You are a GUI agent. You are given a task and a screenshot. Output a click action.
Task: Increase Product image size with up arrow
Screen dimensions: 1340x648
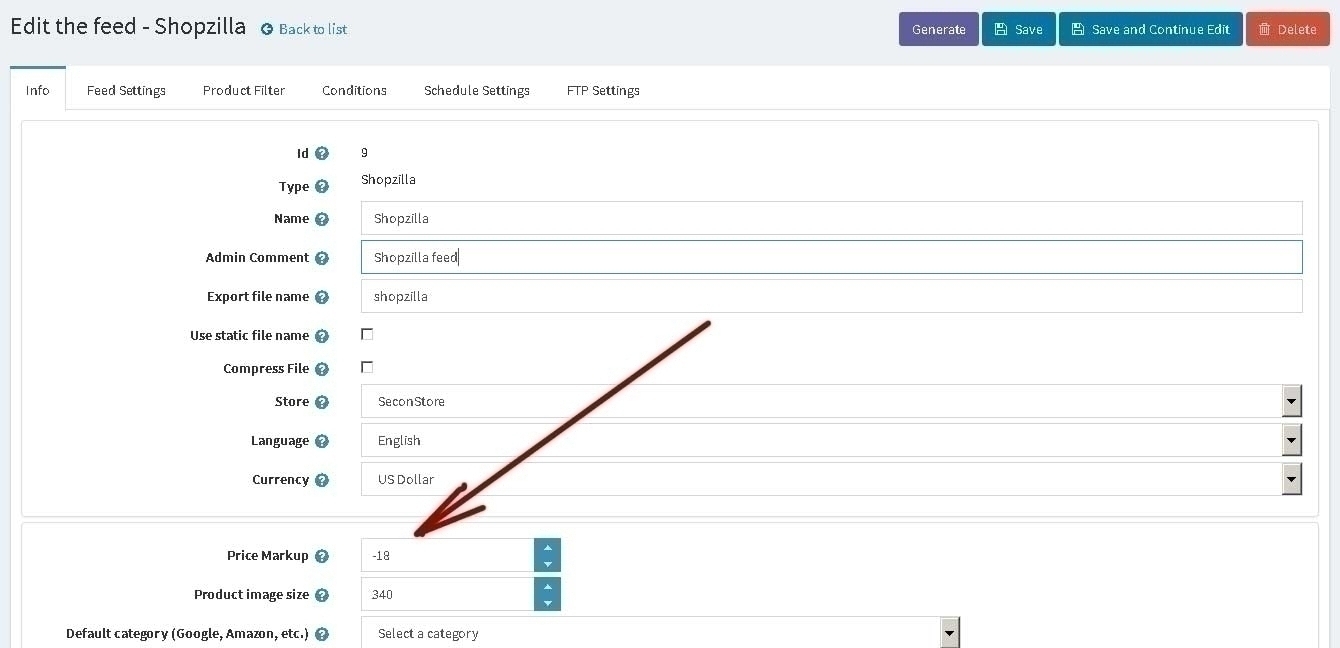(x=547, y=586)
